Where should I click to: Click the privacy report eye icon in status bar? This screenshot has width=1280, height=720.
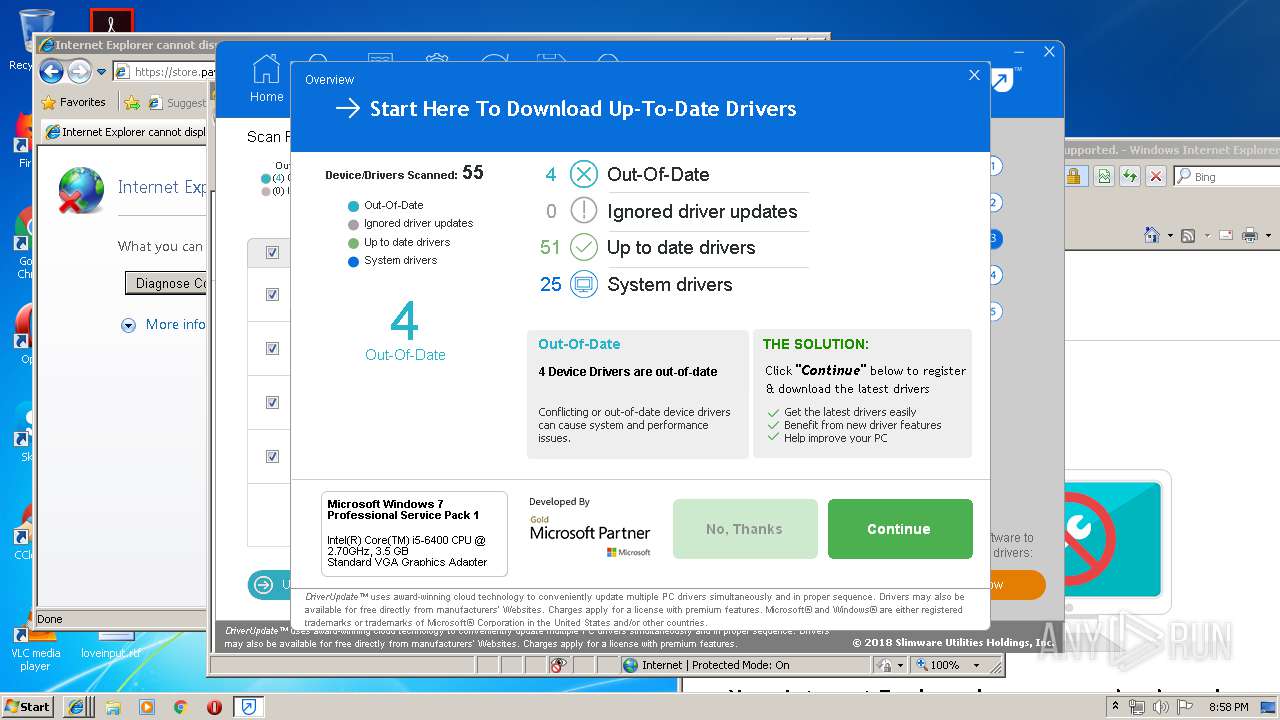[x=559, y=665]
